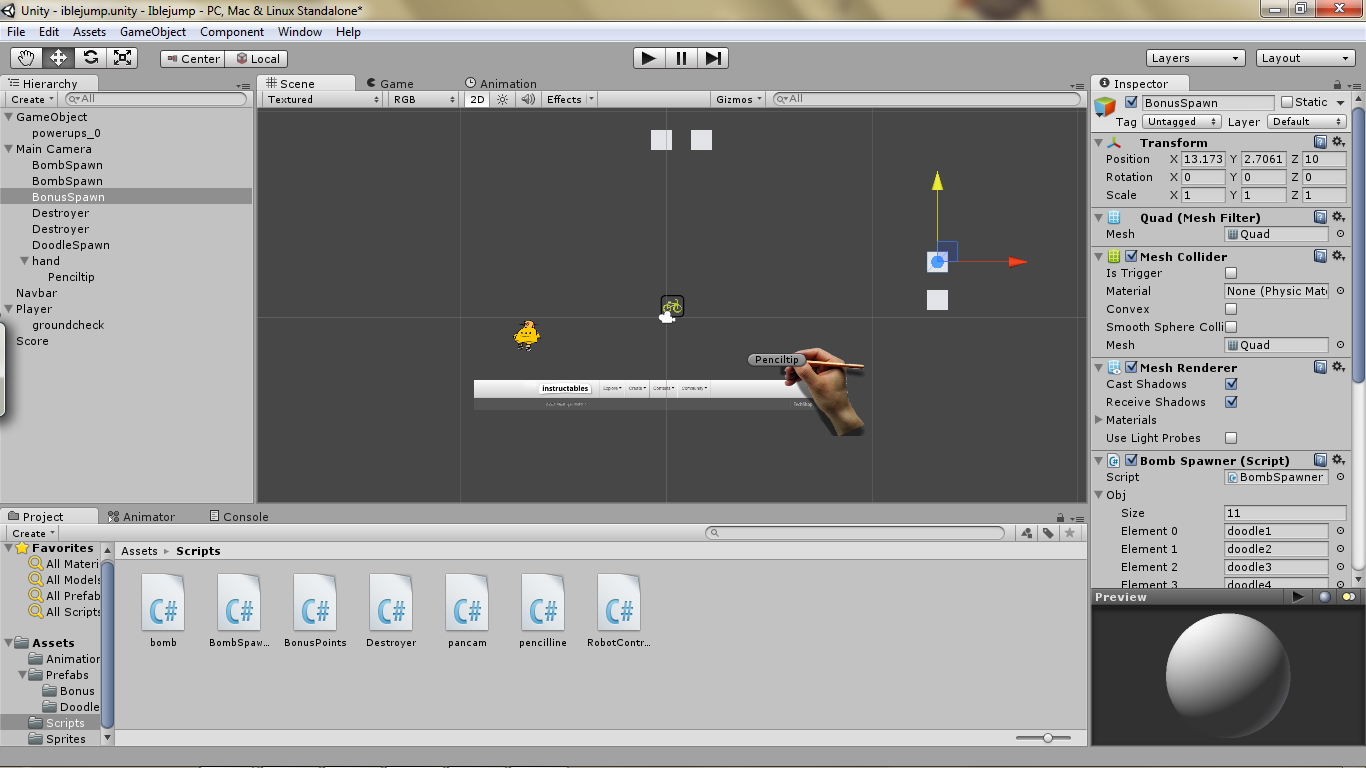Image resolution: width=1366 pixels, height=768 pixels.
Task: Toggle pivot Center button
Action: (193, 59)
